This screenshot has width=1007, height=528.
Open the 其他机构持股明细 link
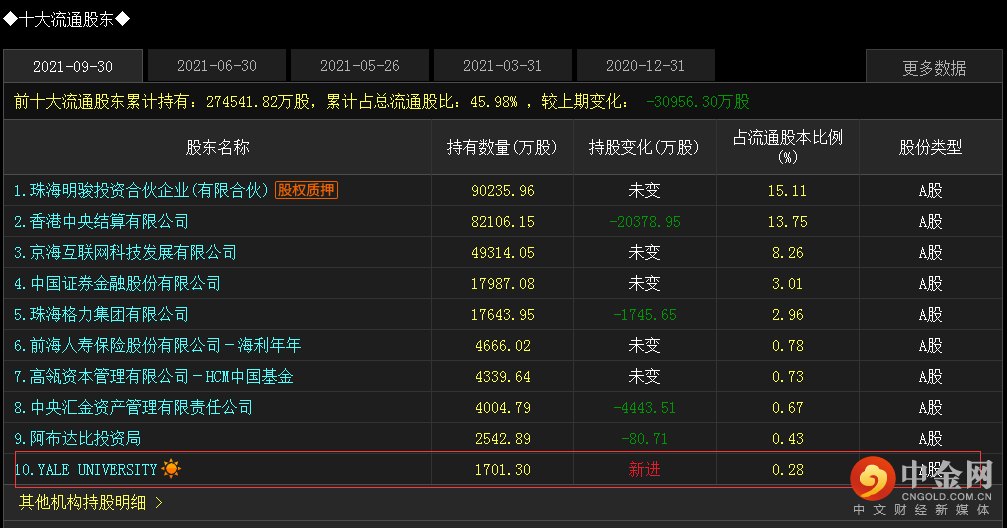click(83, 502)
